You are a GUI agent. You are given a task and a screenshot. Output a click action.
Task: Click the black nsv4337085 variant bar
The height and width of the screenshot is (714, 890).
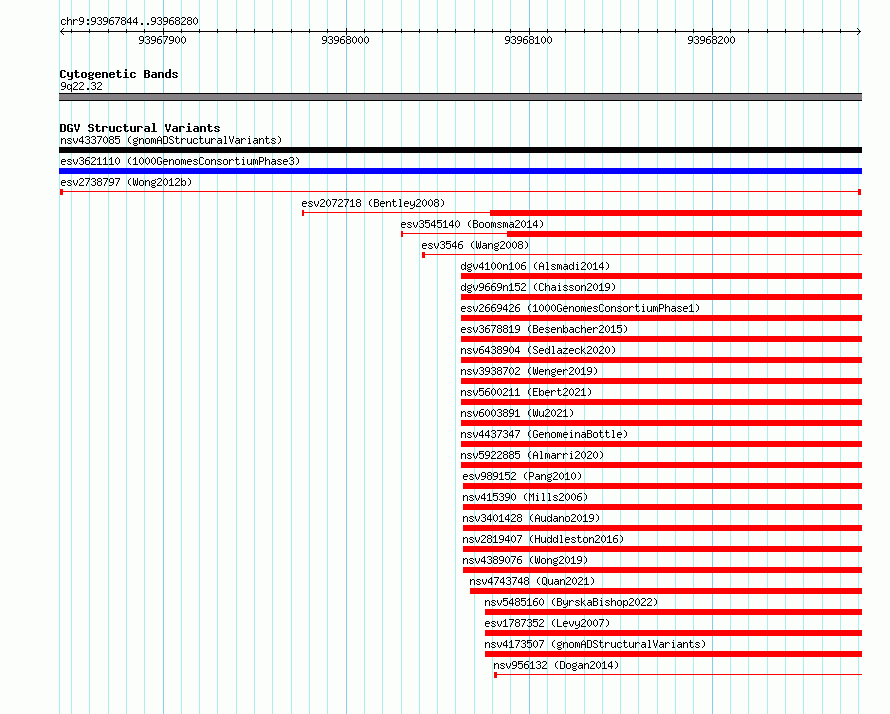coord(460,150)
